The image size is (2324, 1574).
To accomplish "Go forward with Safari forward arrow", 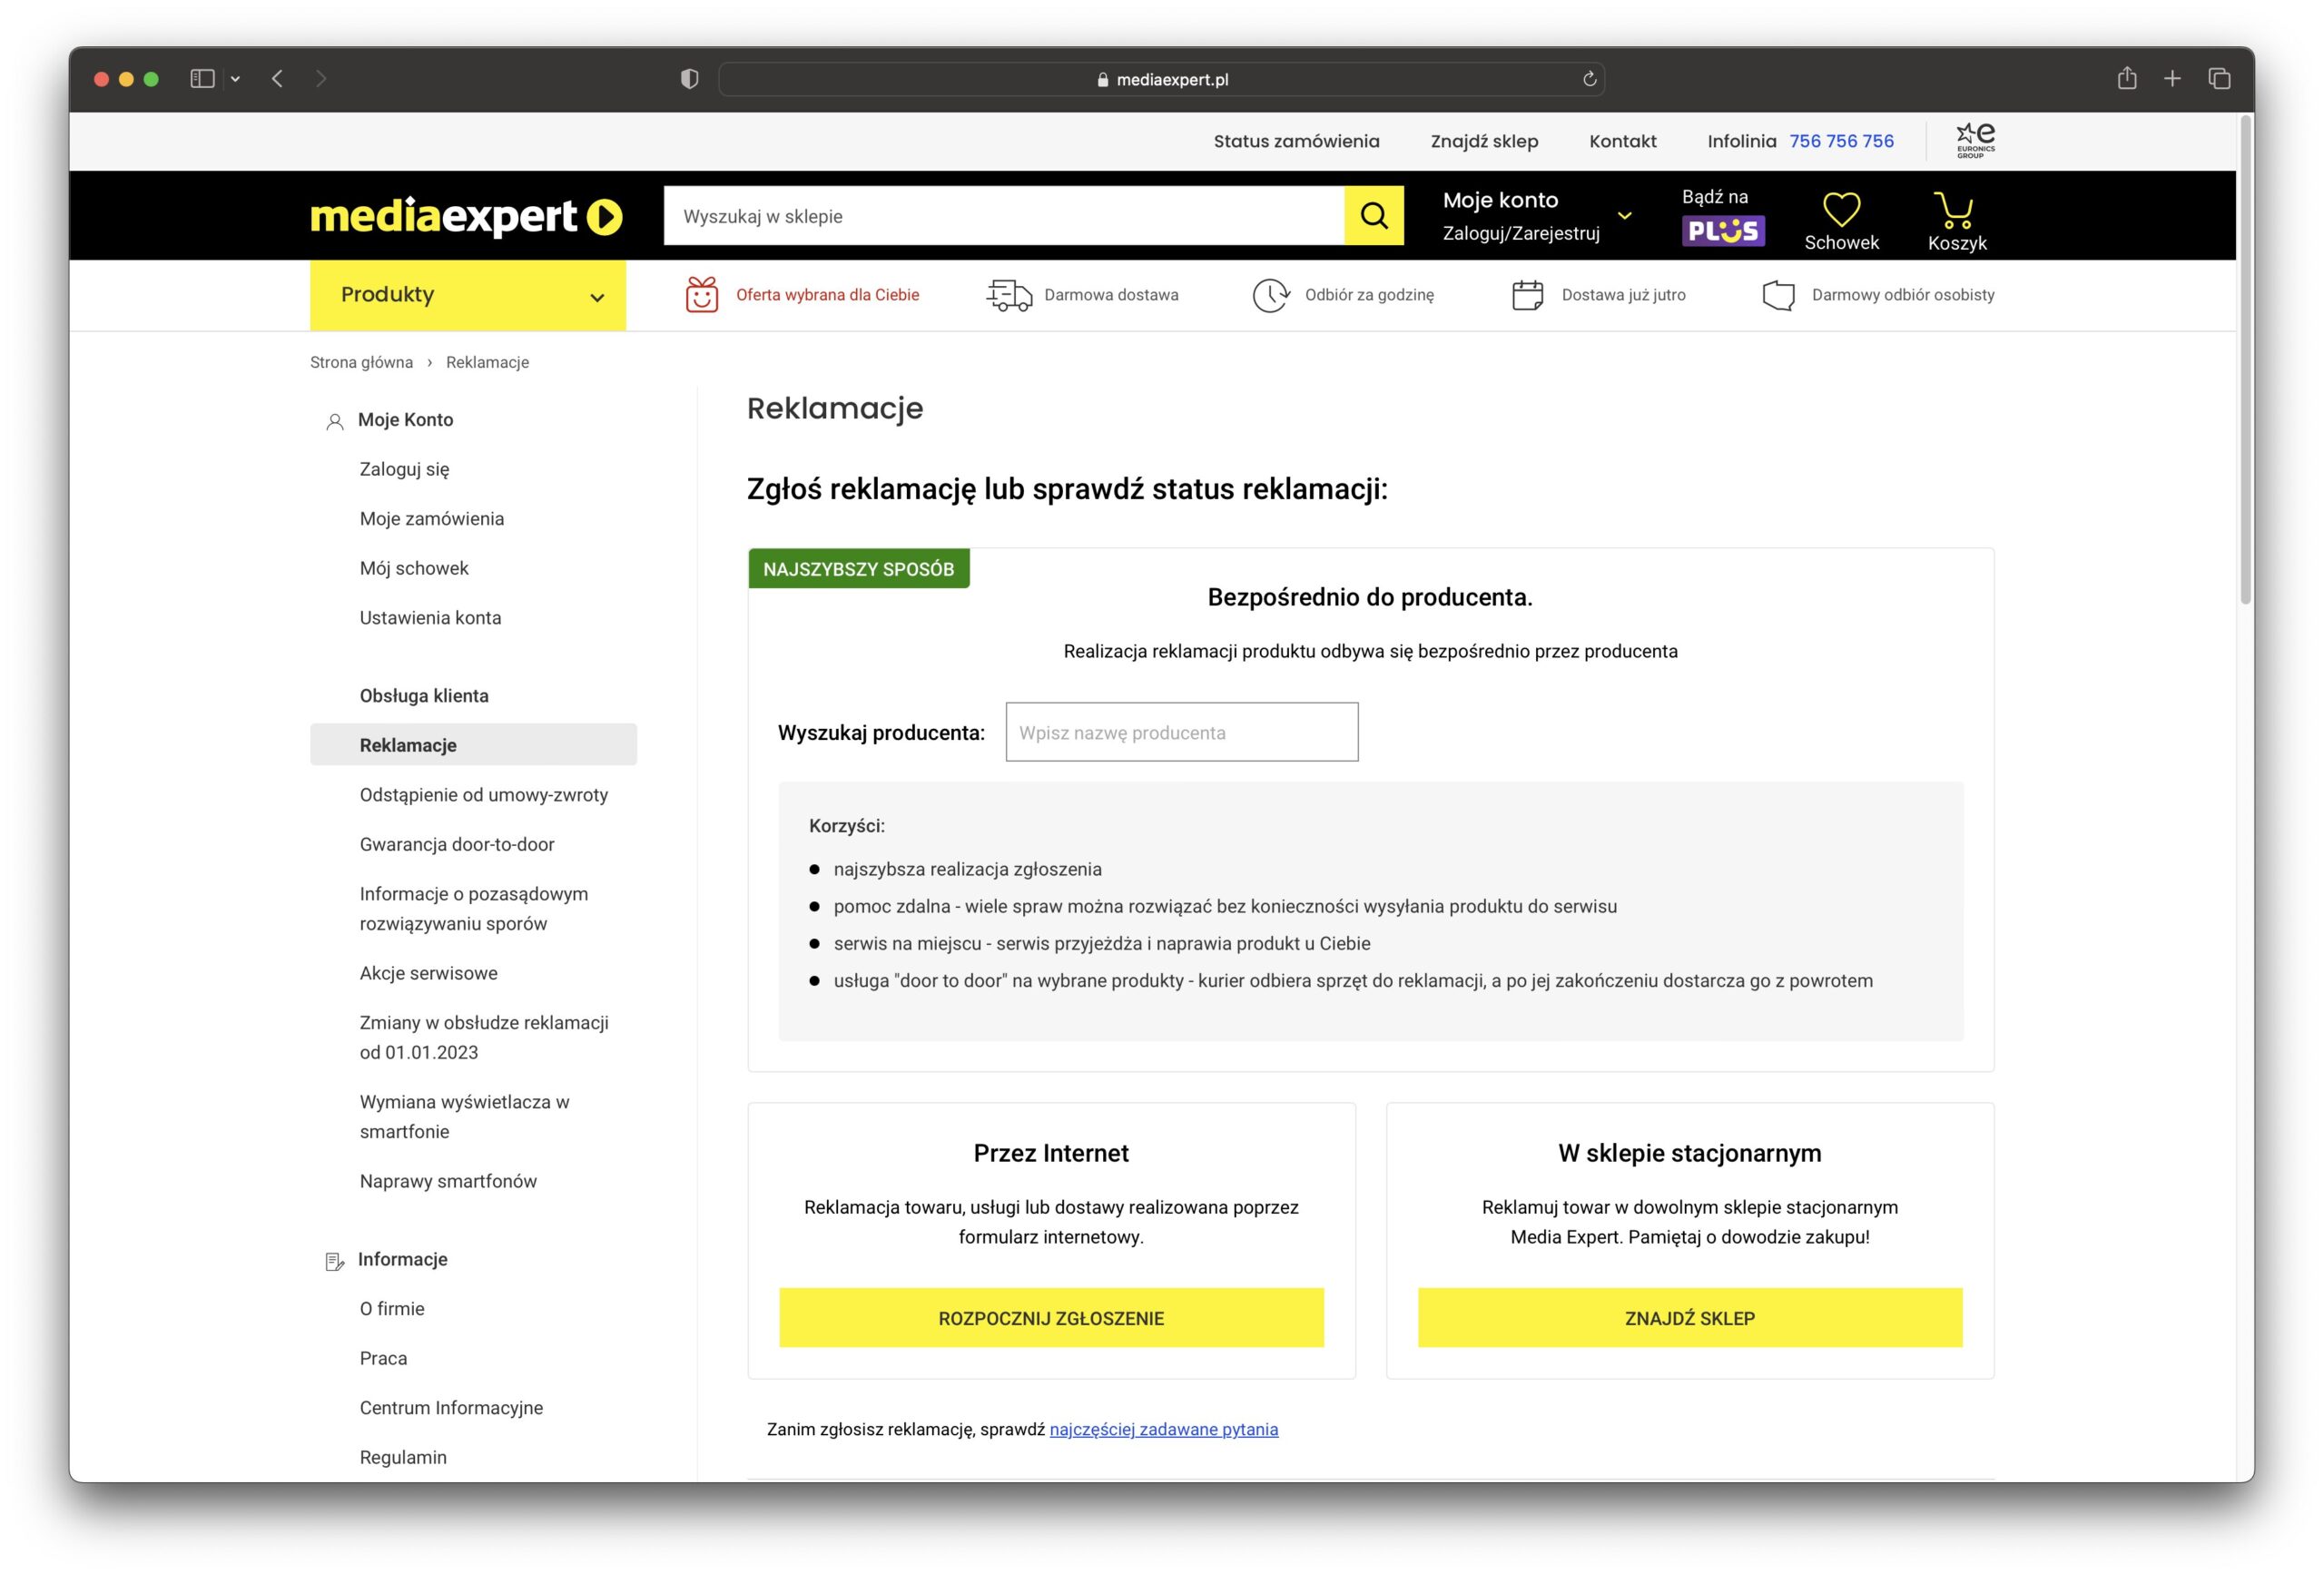I will coord(321,78).
